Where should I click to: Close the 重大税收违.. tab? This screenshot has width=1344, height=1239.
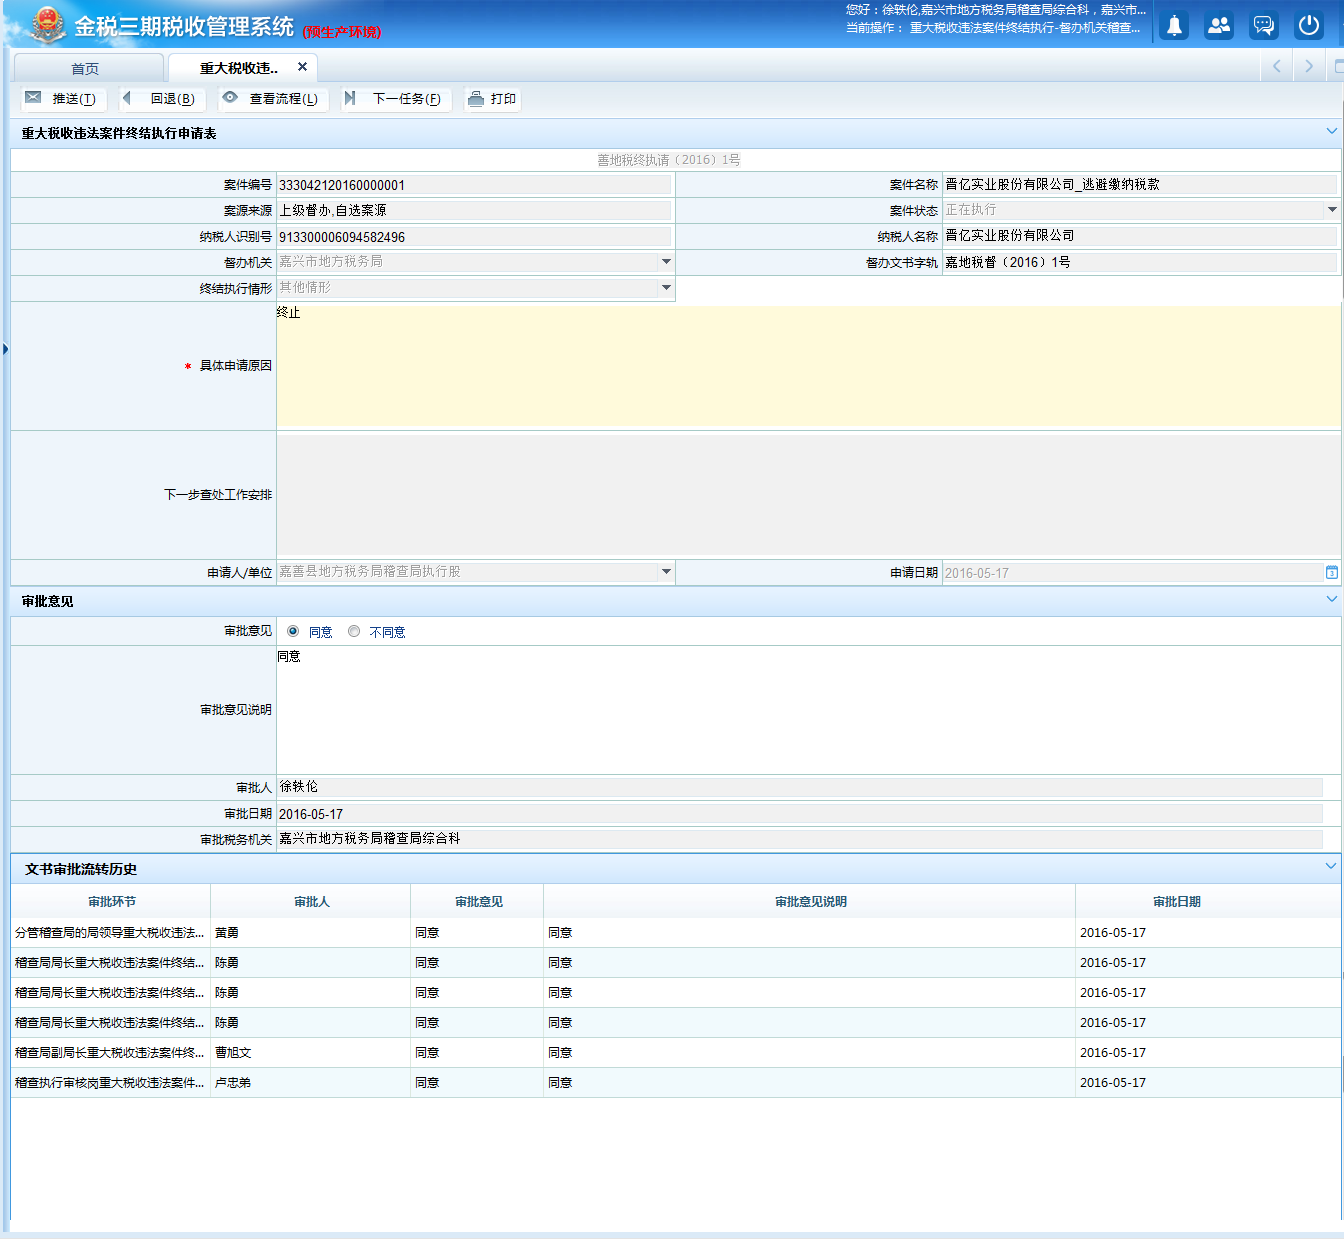click(x=302, y=67)
